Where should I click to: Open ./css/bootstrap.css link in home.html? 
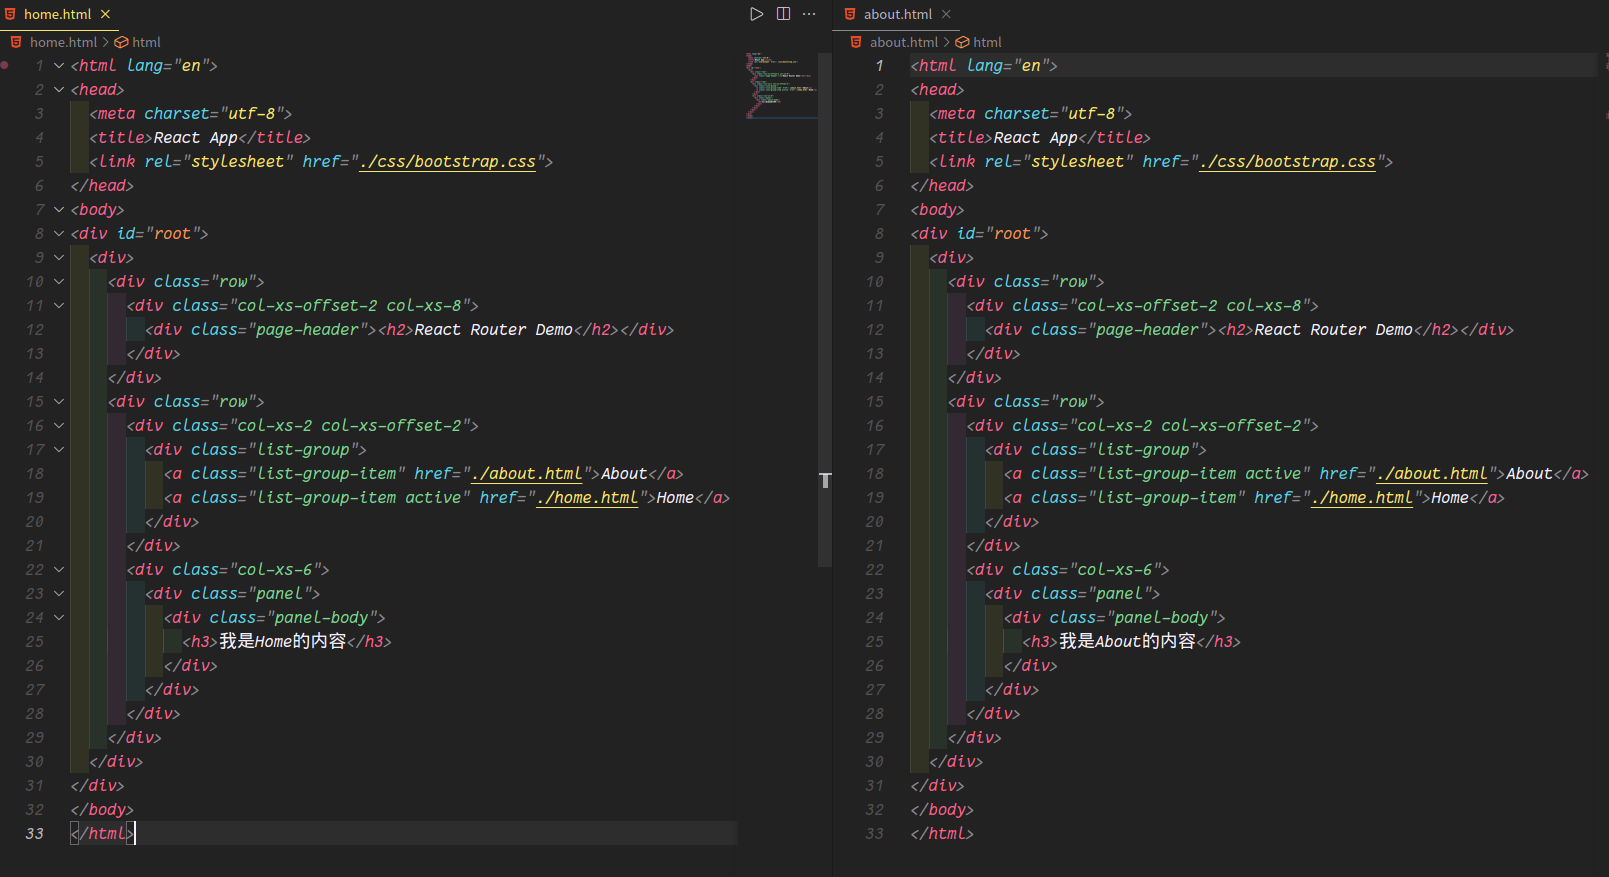(x=448, y=162)
